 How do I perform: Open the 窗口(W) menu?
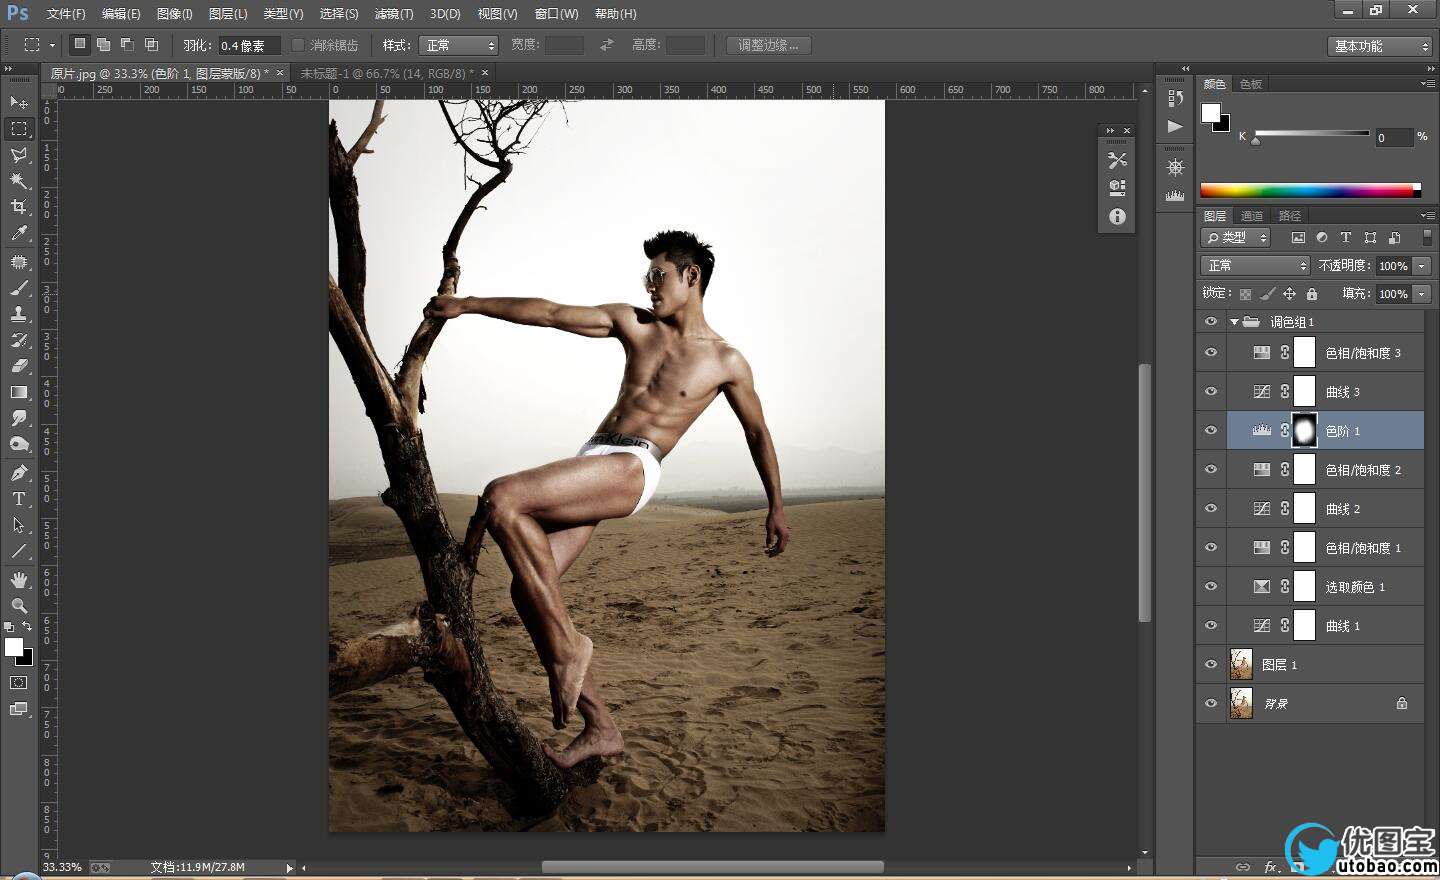[556, 14]
